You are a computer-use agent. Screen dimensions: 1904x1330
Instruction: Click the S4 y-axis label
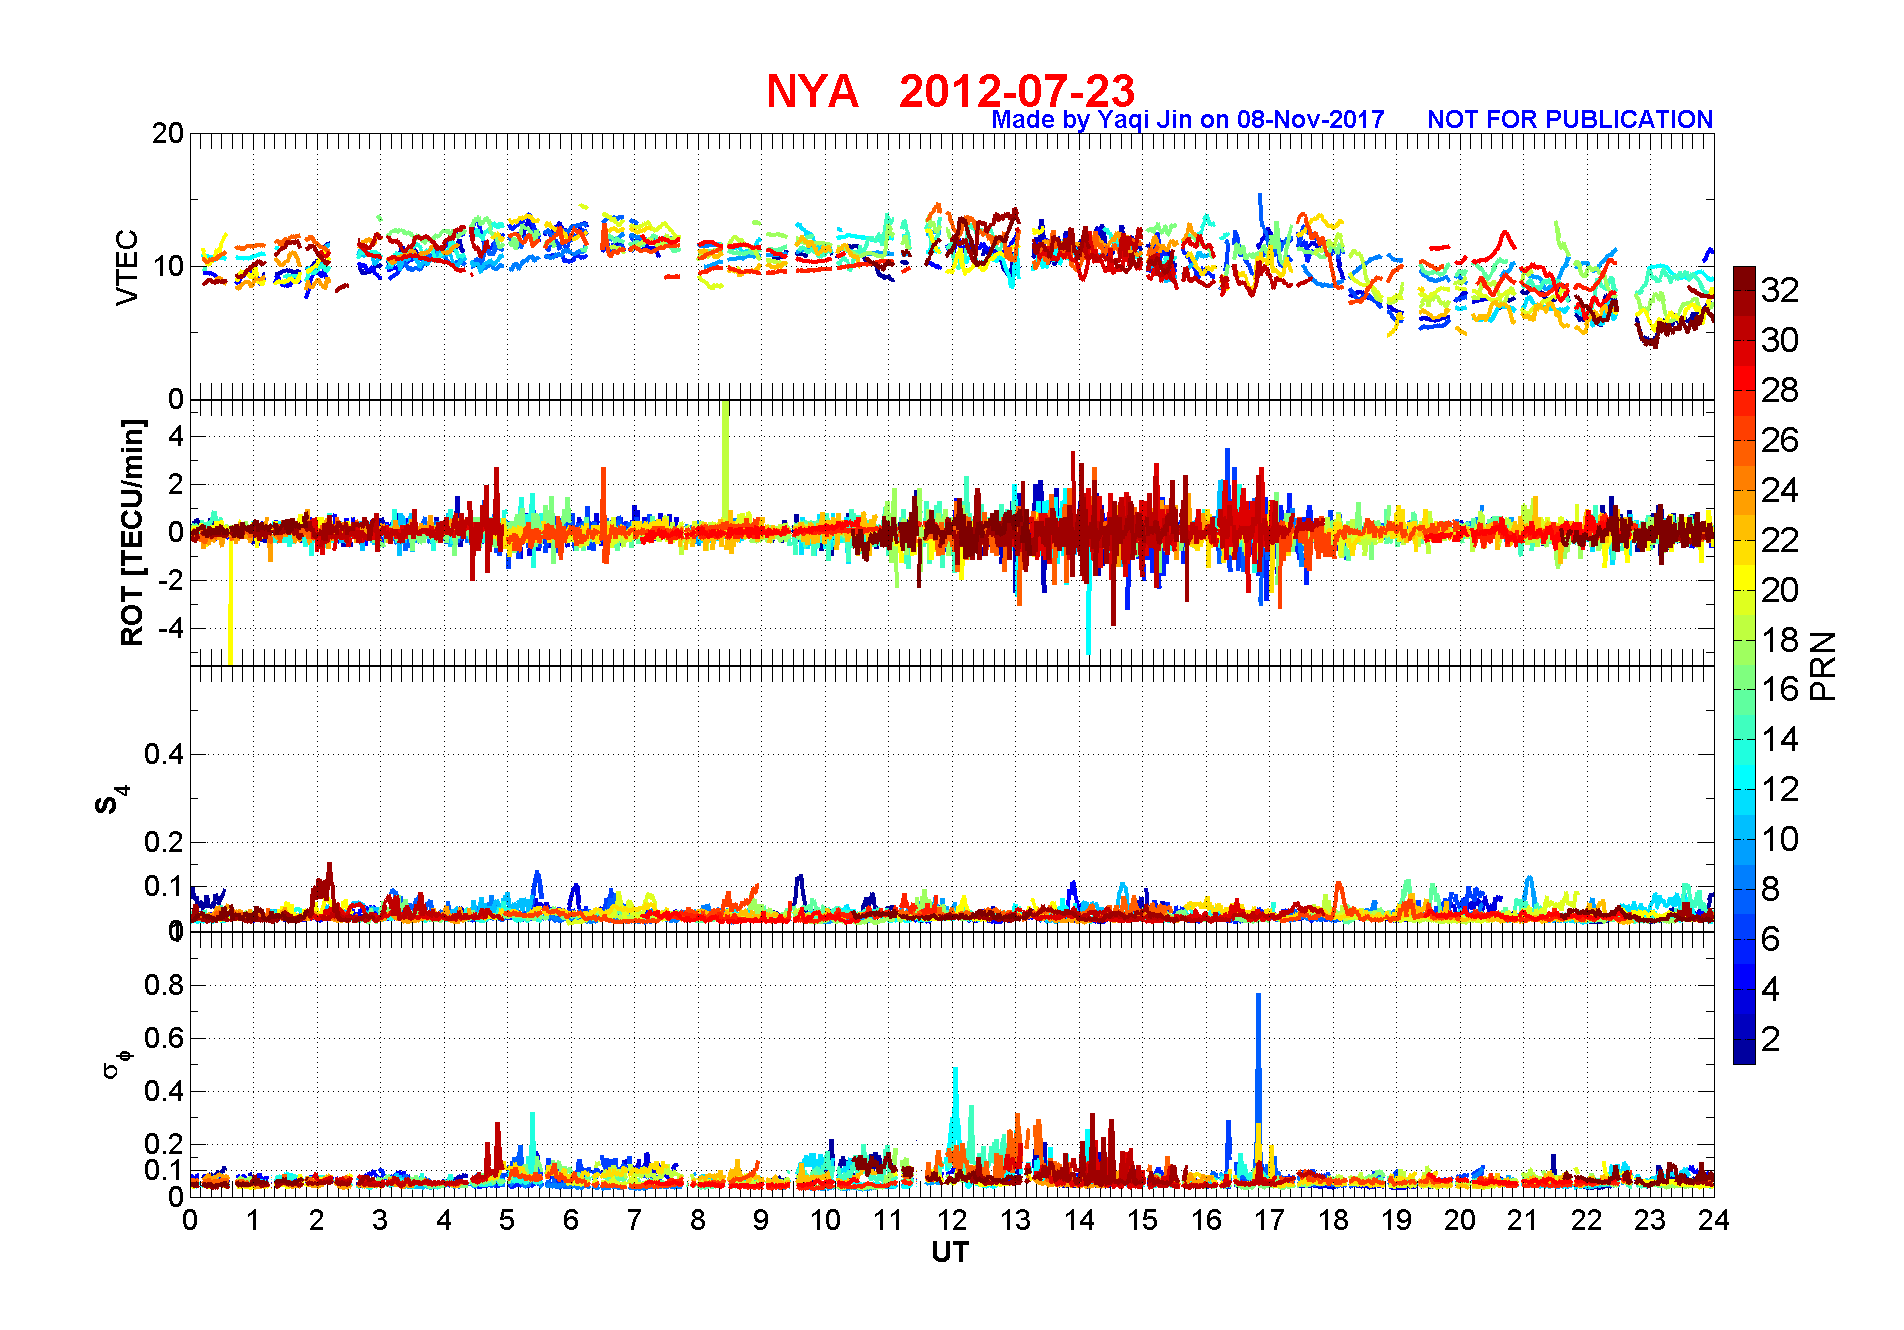[x=112, y=800]
